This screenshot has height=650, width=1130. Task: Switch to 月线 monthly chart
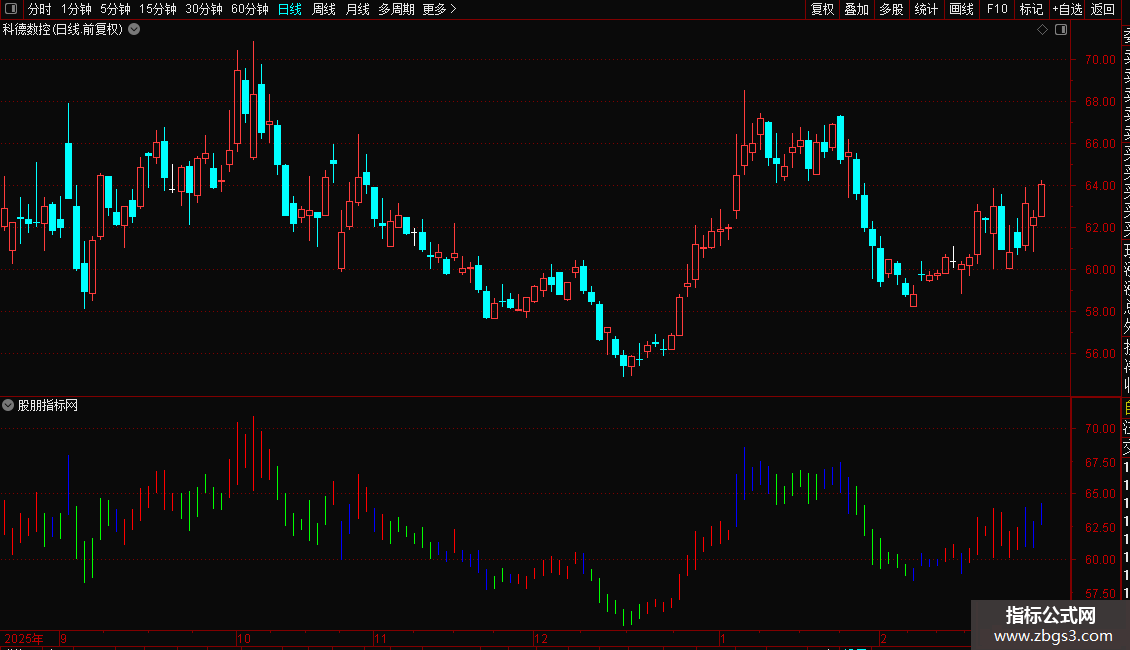357,9
